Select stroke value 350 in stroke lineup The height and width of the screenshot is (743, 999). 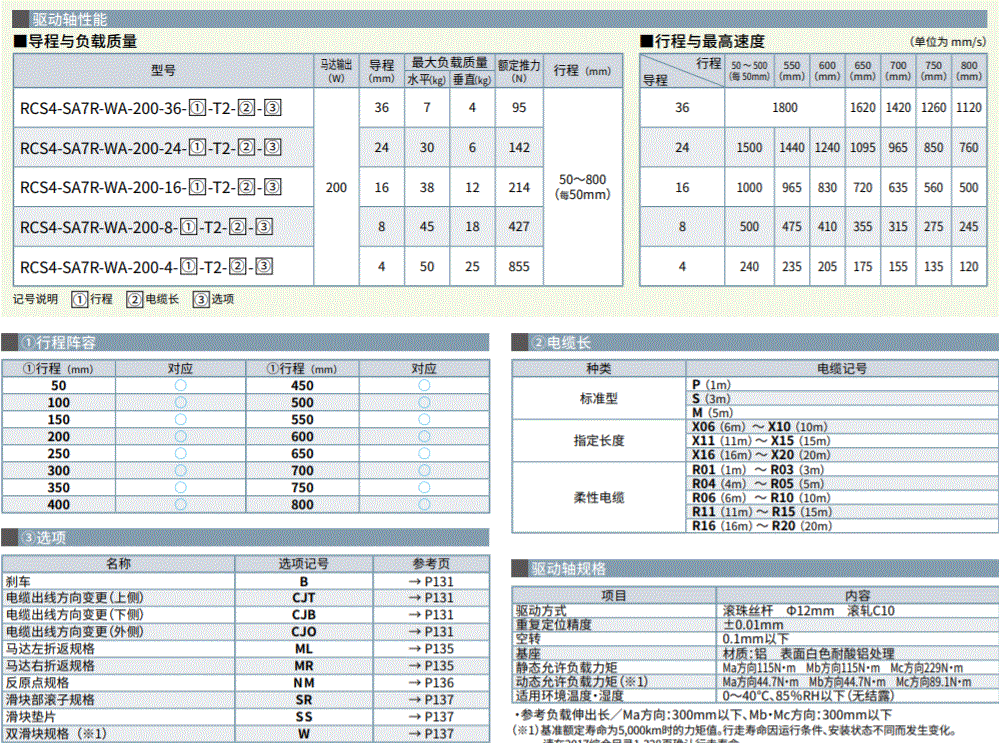coord(59,487)
